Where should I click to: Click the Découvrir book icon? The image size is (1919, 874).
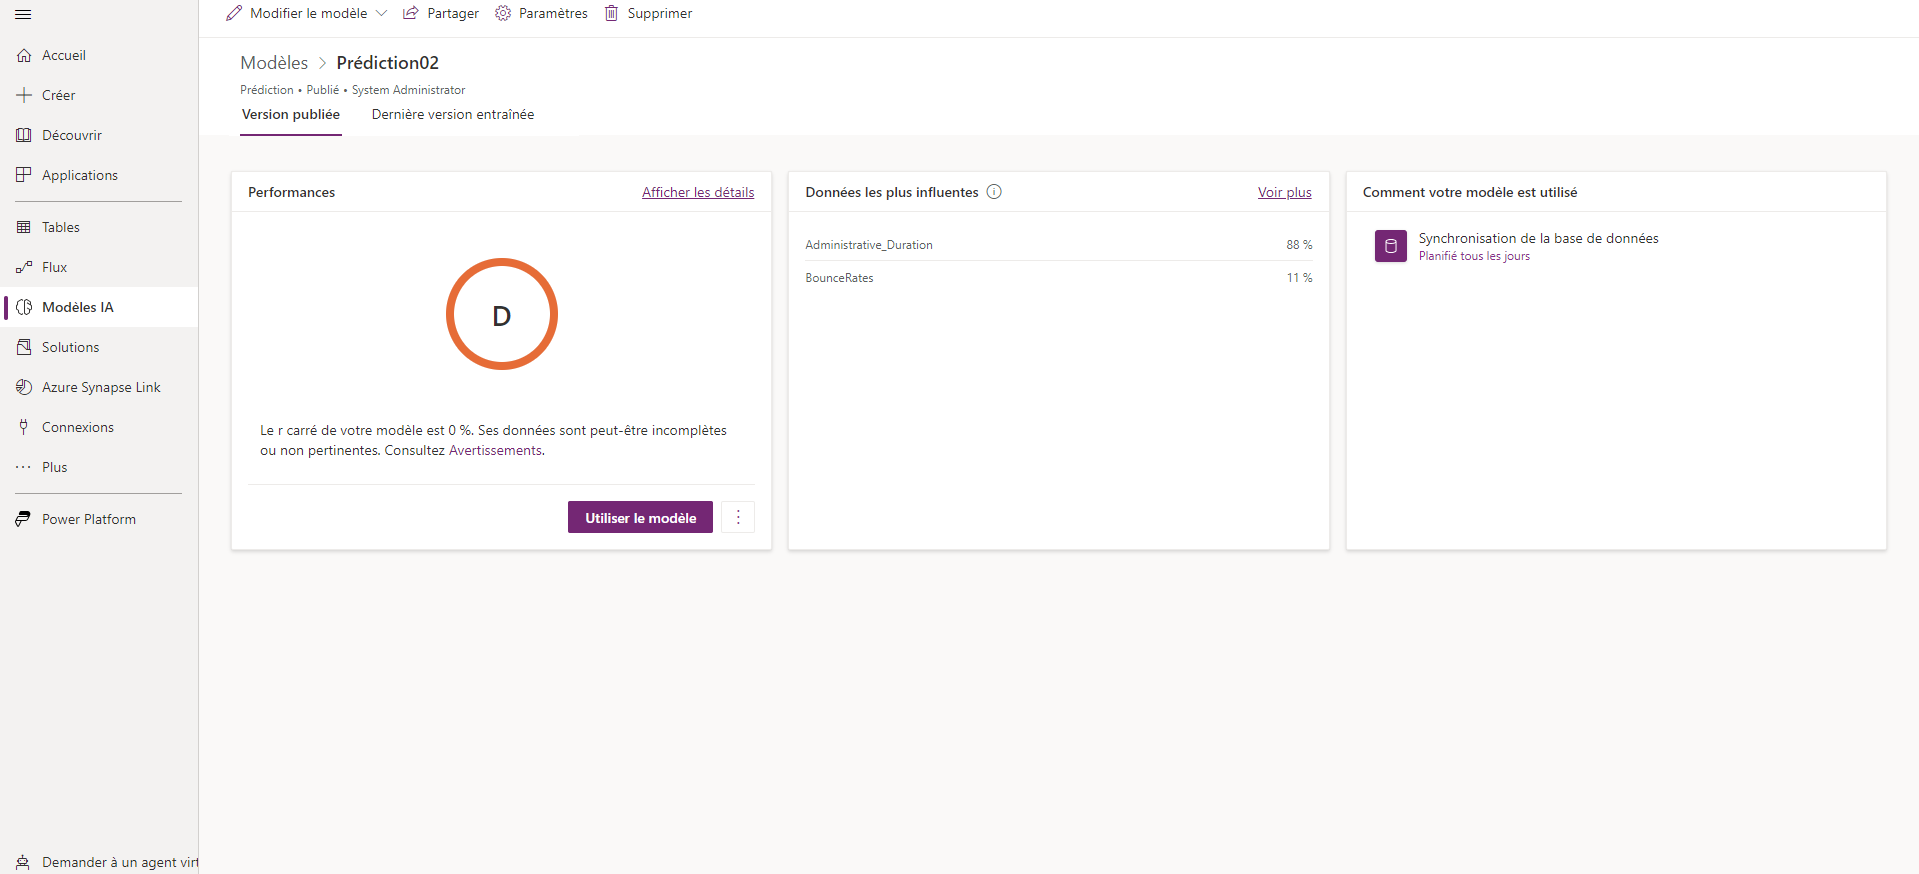click(x=24, y=135)
